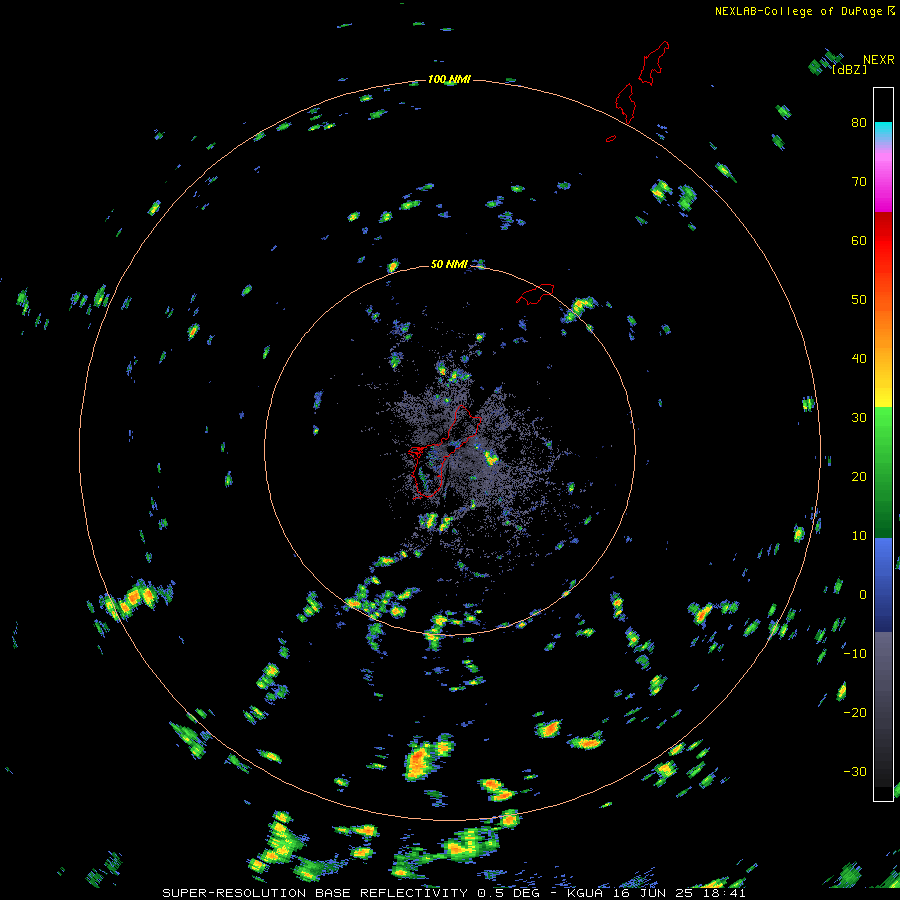Click the -10 value on the dBZ scale
Screen dimensions: 900x900
pyautogui.click(x=855, y=654)
